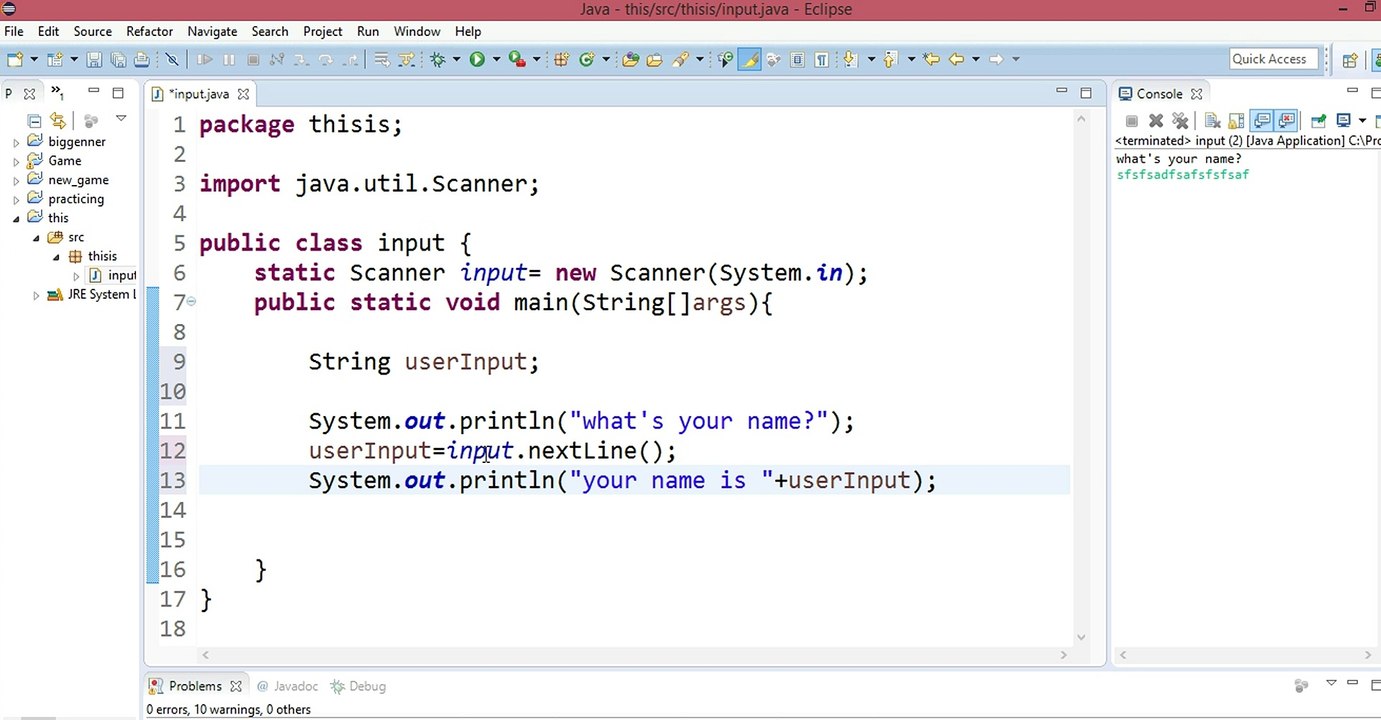Toggle Mark Occurrences highlighter icon

click(749, 59)
